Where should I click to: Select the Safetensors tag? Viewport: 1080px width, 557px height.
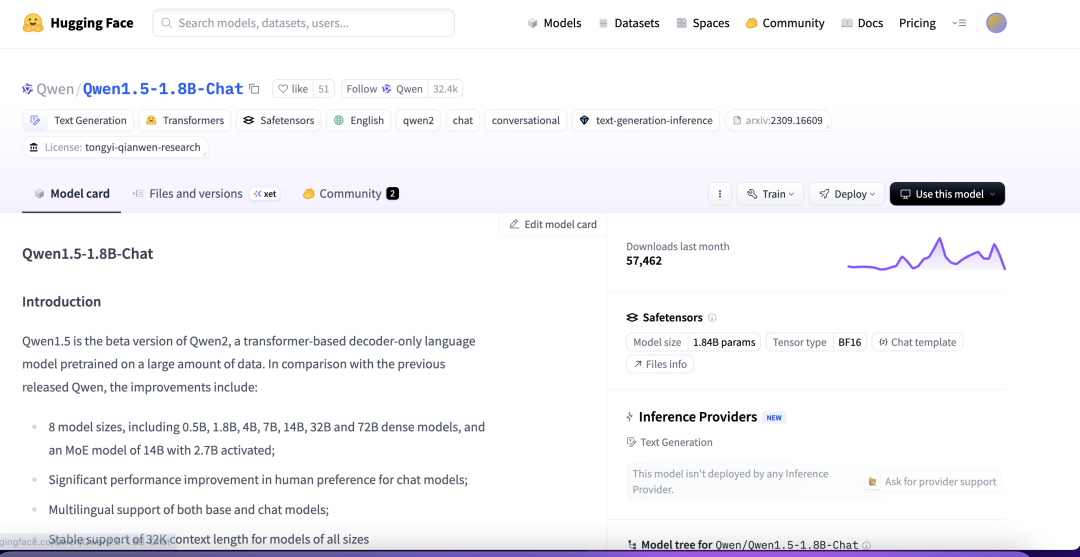tap(279, 120)
